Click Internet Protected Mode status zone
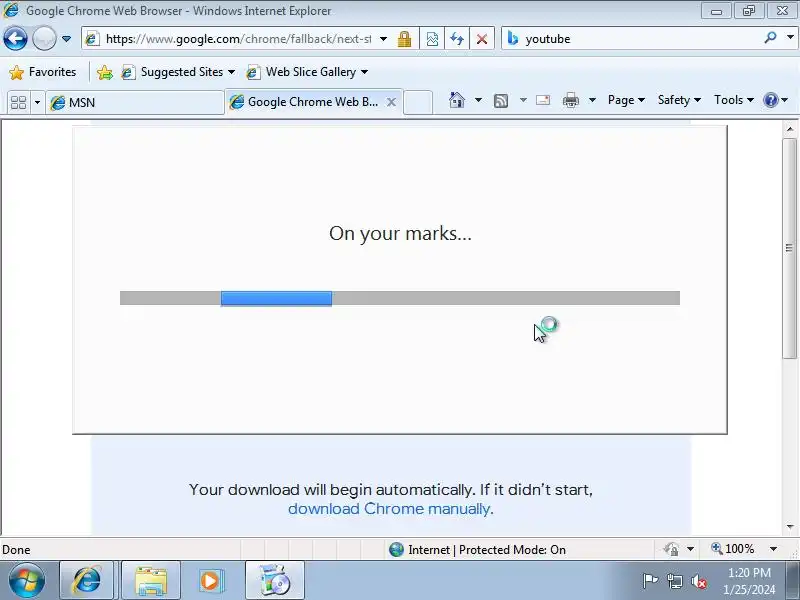Image resolution: width=800 pixels, height=600 pixels. [478, 549]
